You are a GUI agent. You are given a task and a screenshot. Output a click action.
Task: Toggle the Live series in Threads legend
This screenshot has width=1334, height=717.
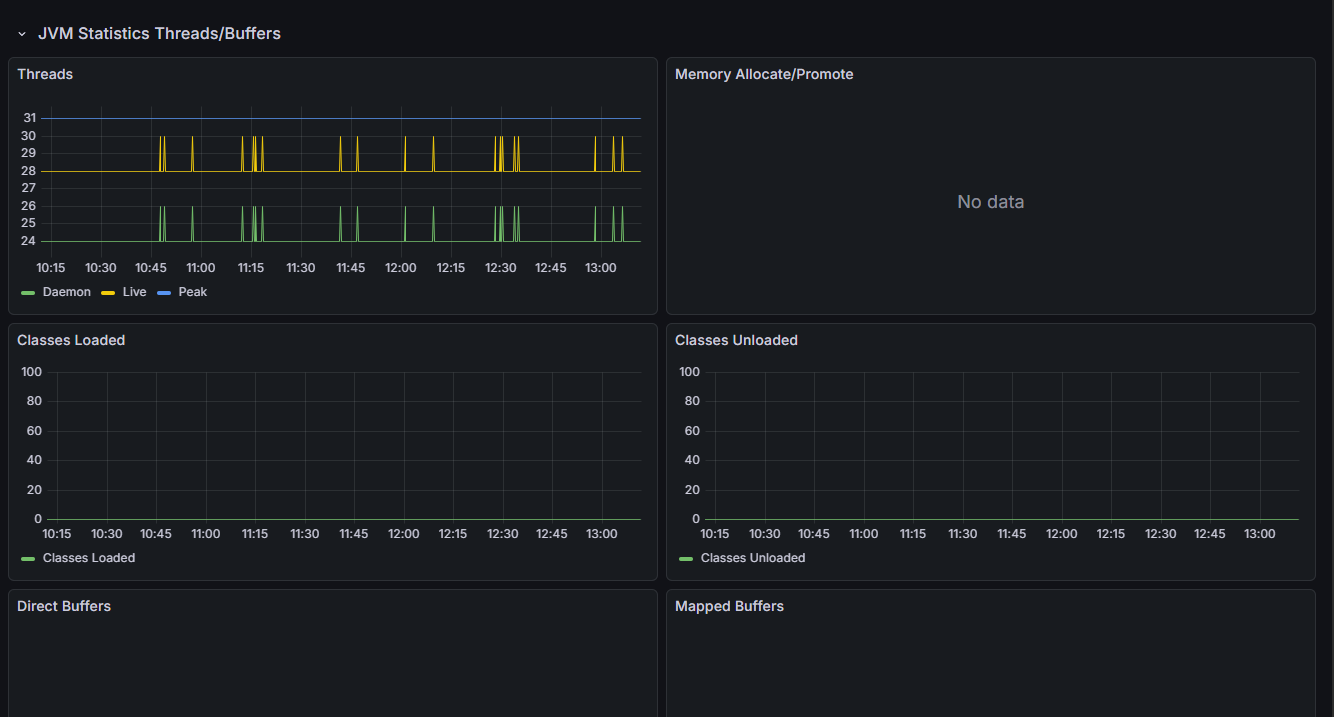pos(134,292)
